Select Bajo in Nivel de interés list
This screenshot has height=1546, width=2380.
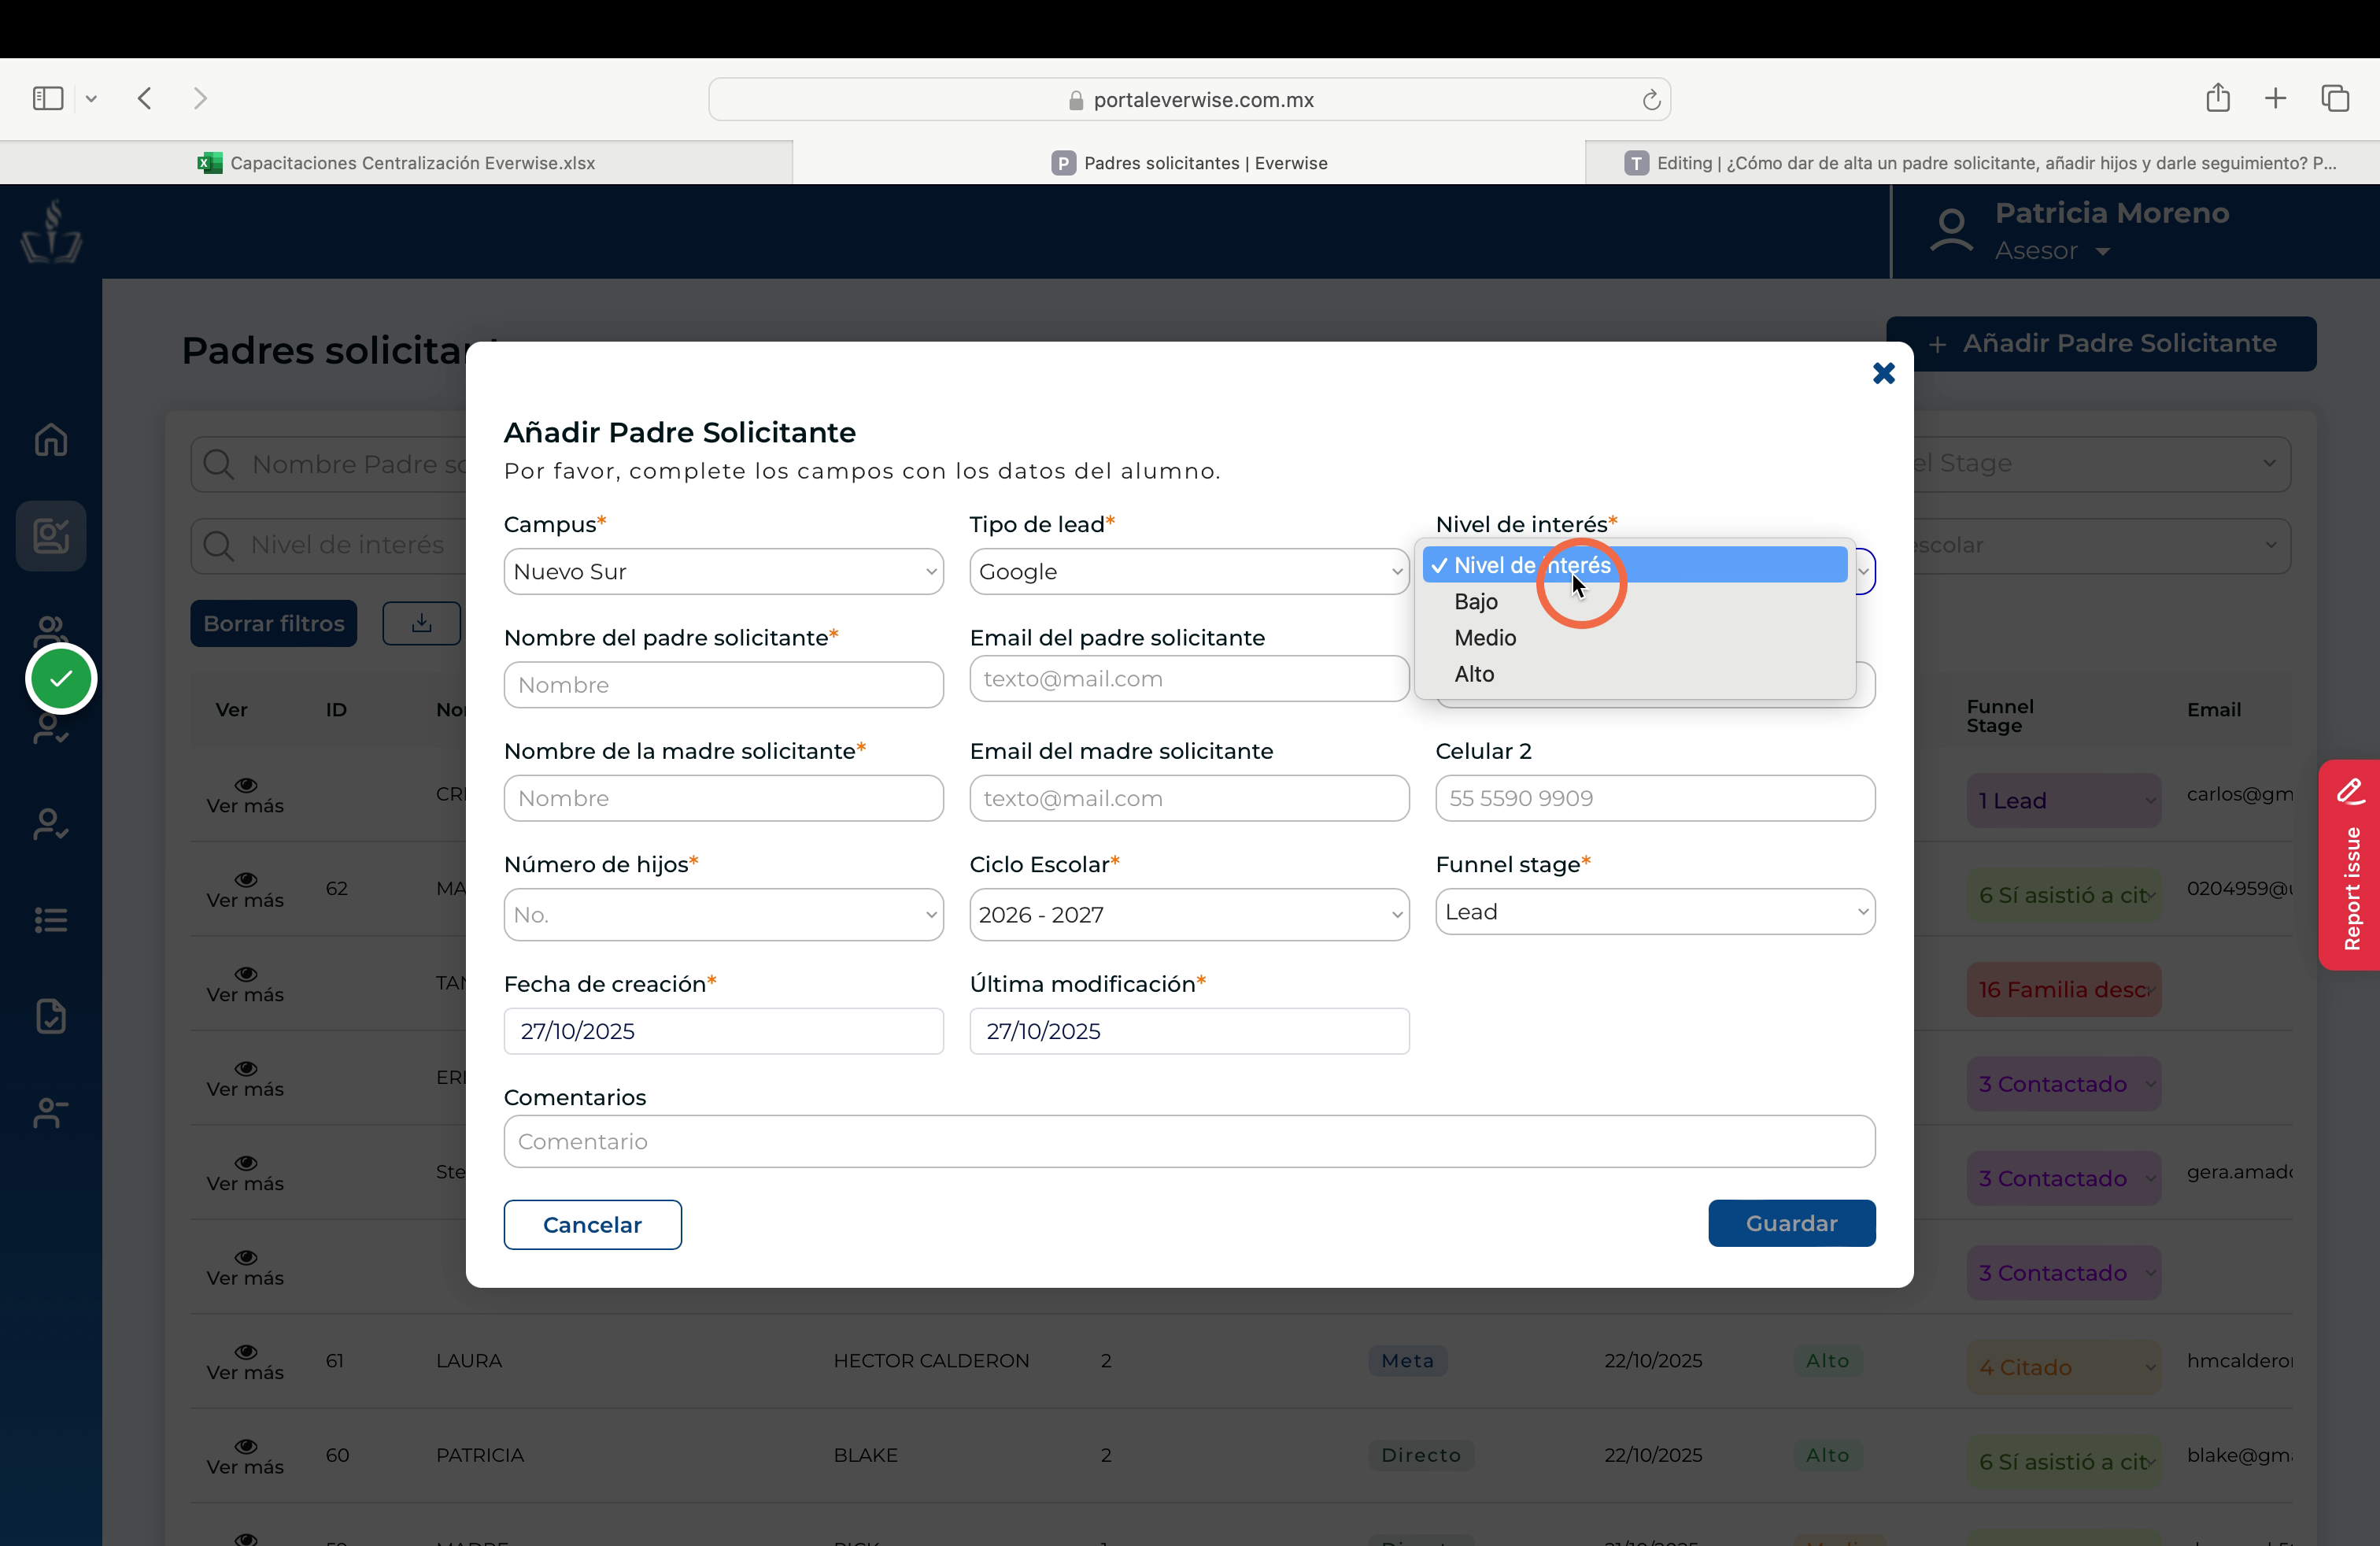[1635, 601]
